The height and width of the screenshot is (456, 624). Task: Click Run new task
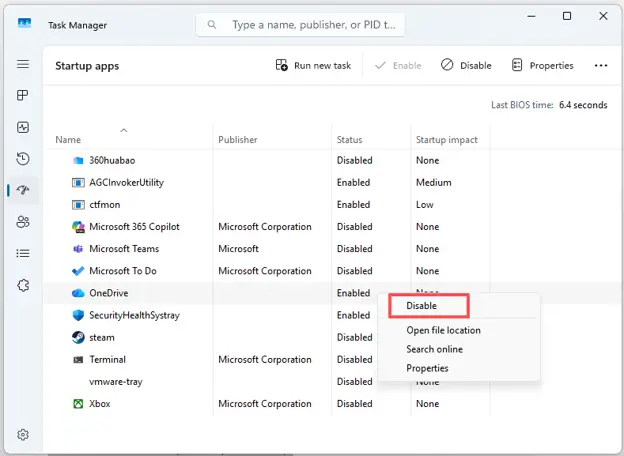pos(313,65)
